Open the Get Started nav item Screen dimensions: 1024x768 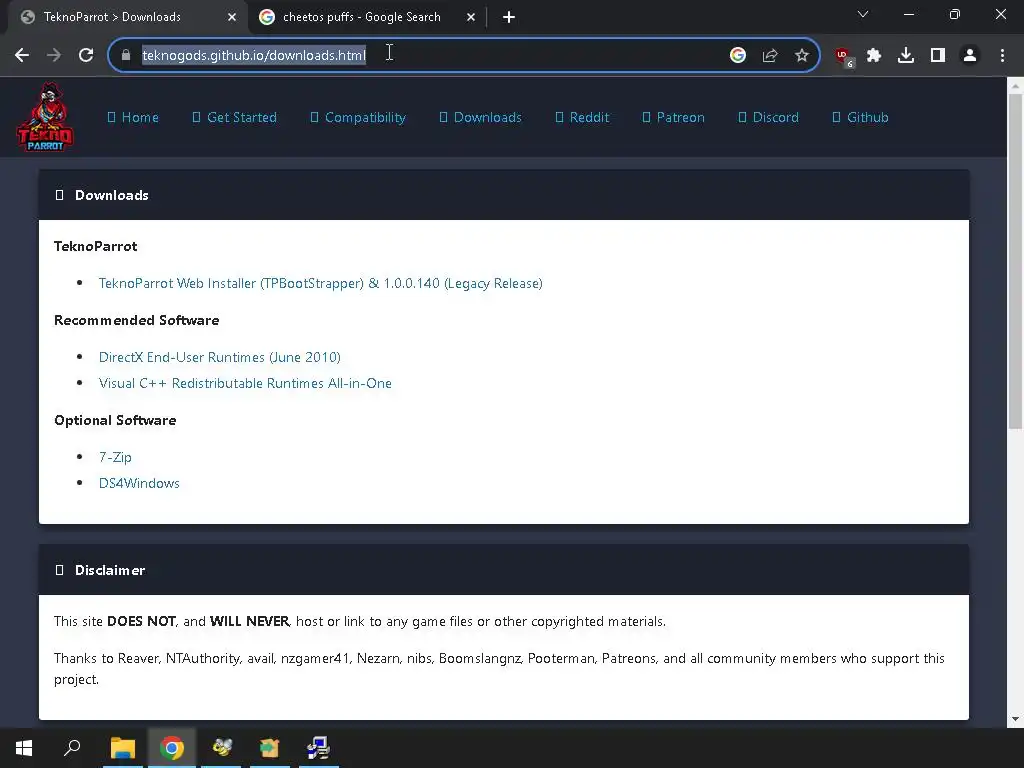pyautogui.click(x=235, y=118)
